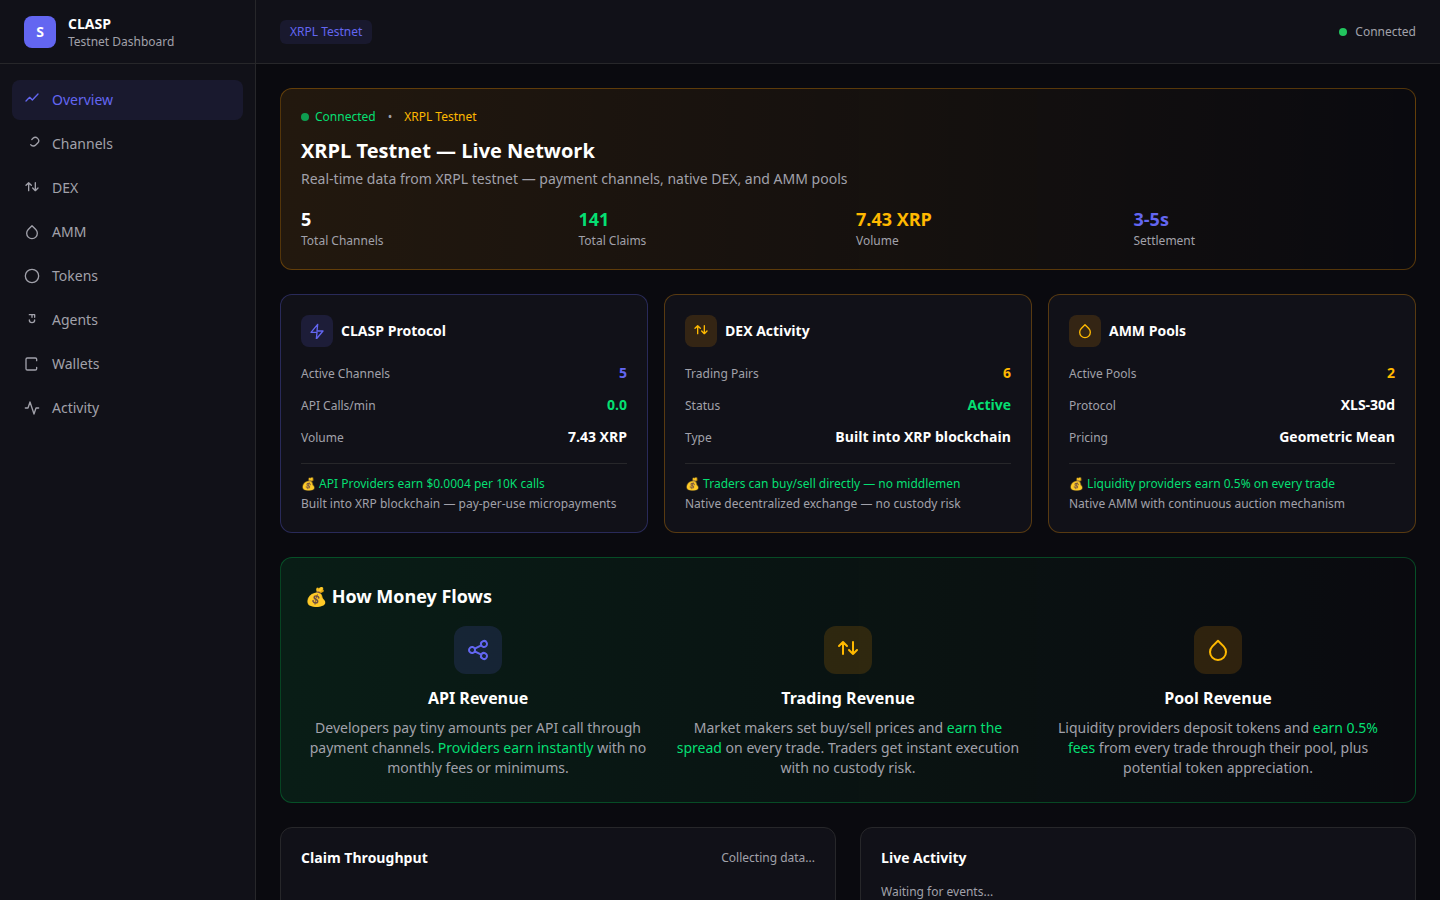Click the Connected status indicator in the header
This screenshot has height=900, width=1440.
point(1377,31)
